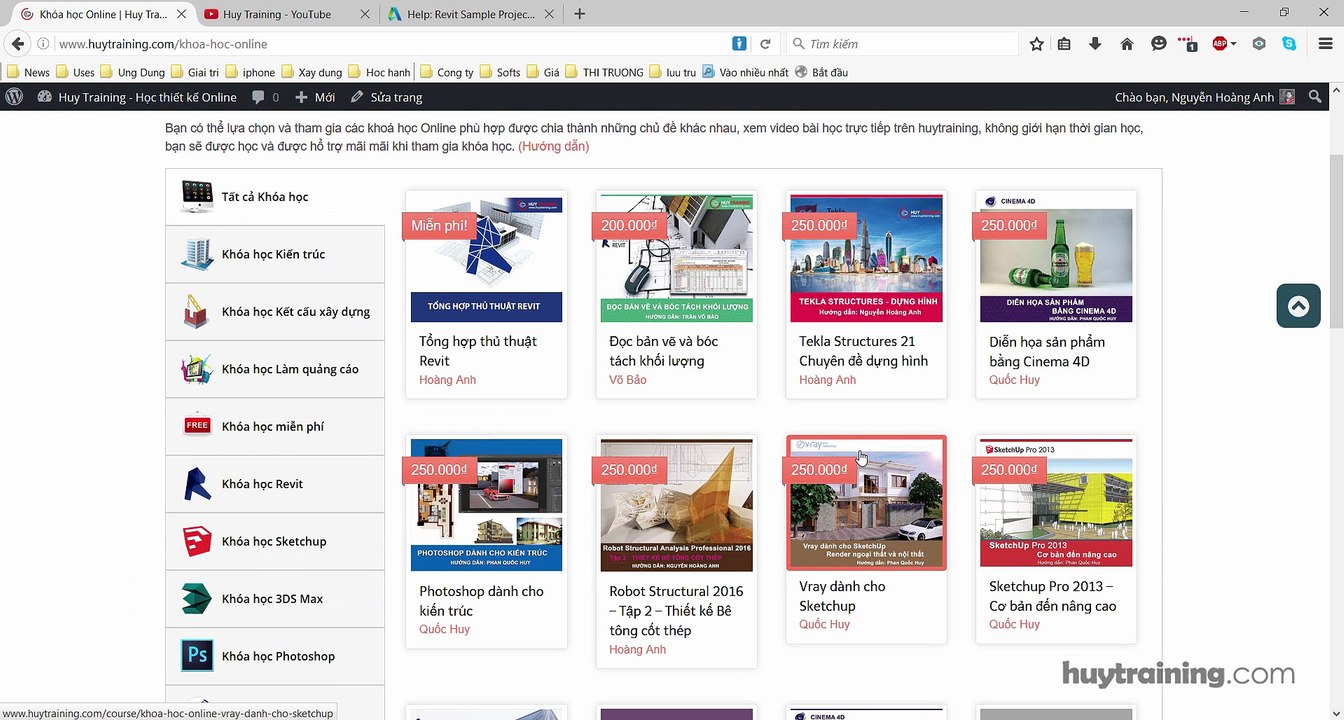Open the bookmarks list icon
This screenshot has width=1344, height=720.
[1064, 44]
